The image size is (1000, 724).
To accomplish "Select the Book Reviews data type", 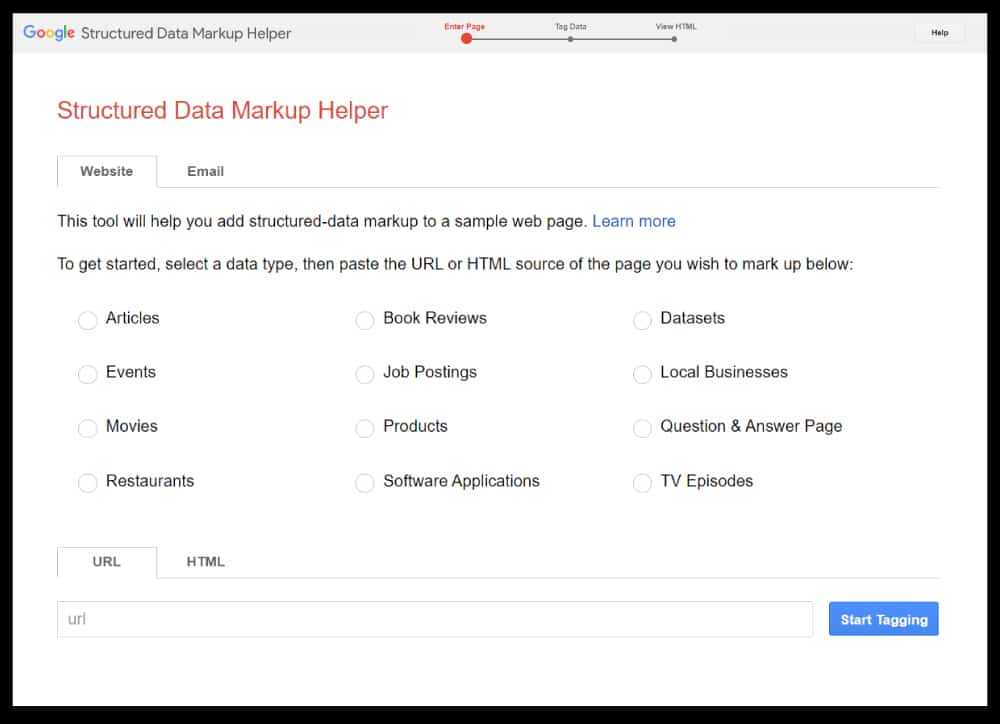I will pyautogui.click(x=365, y=320).
